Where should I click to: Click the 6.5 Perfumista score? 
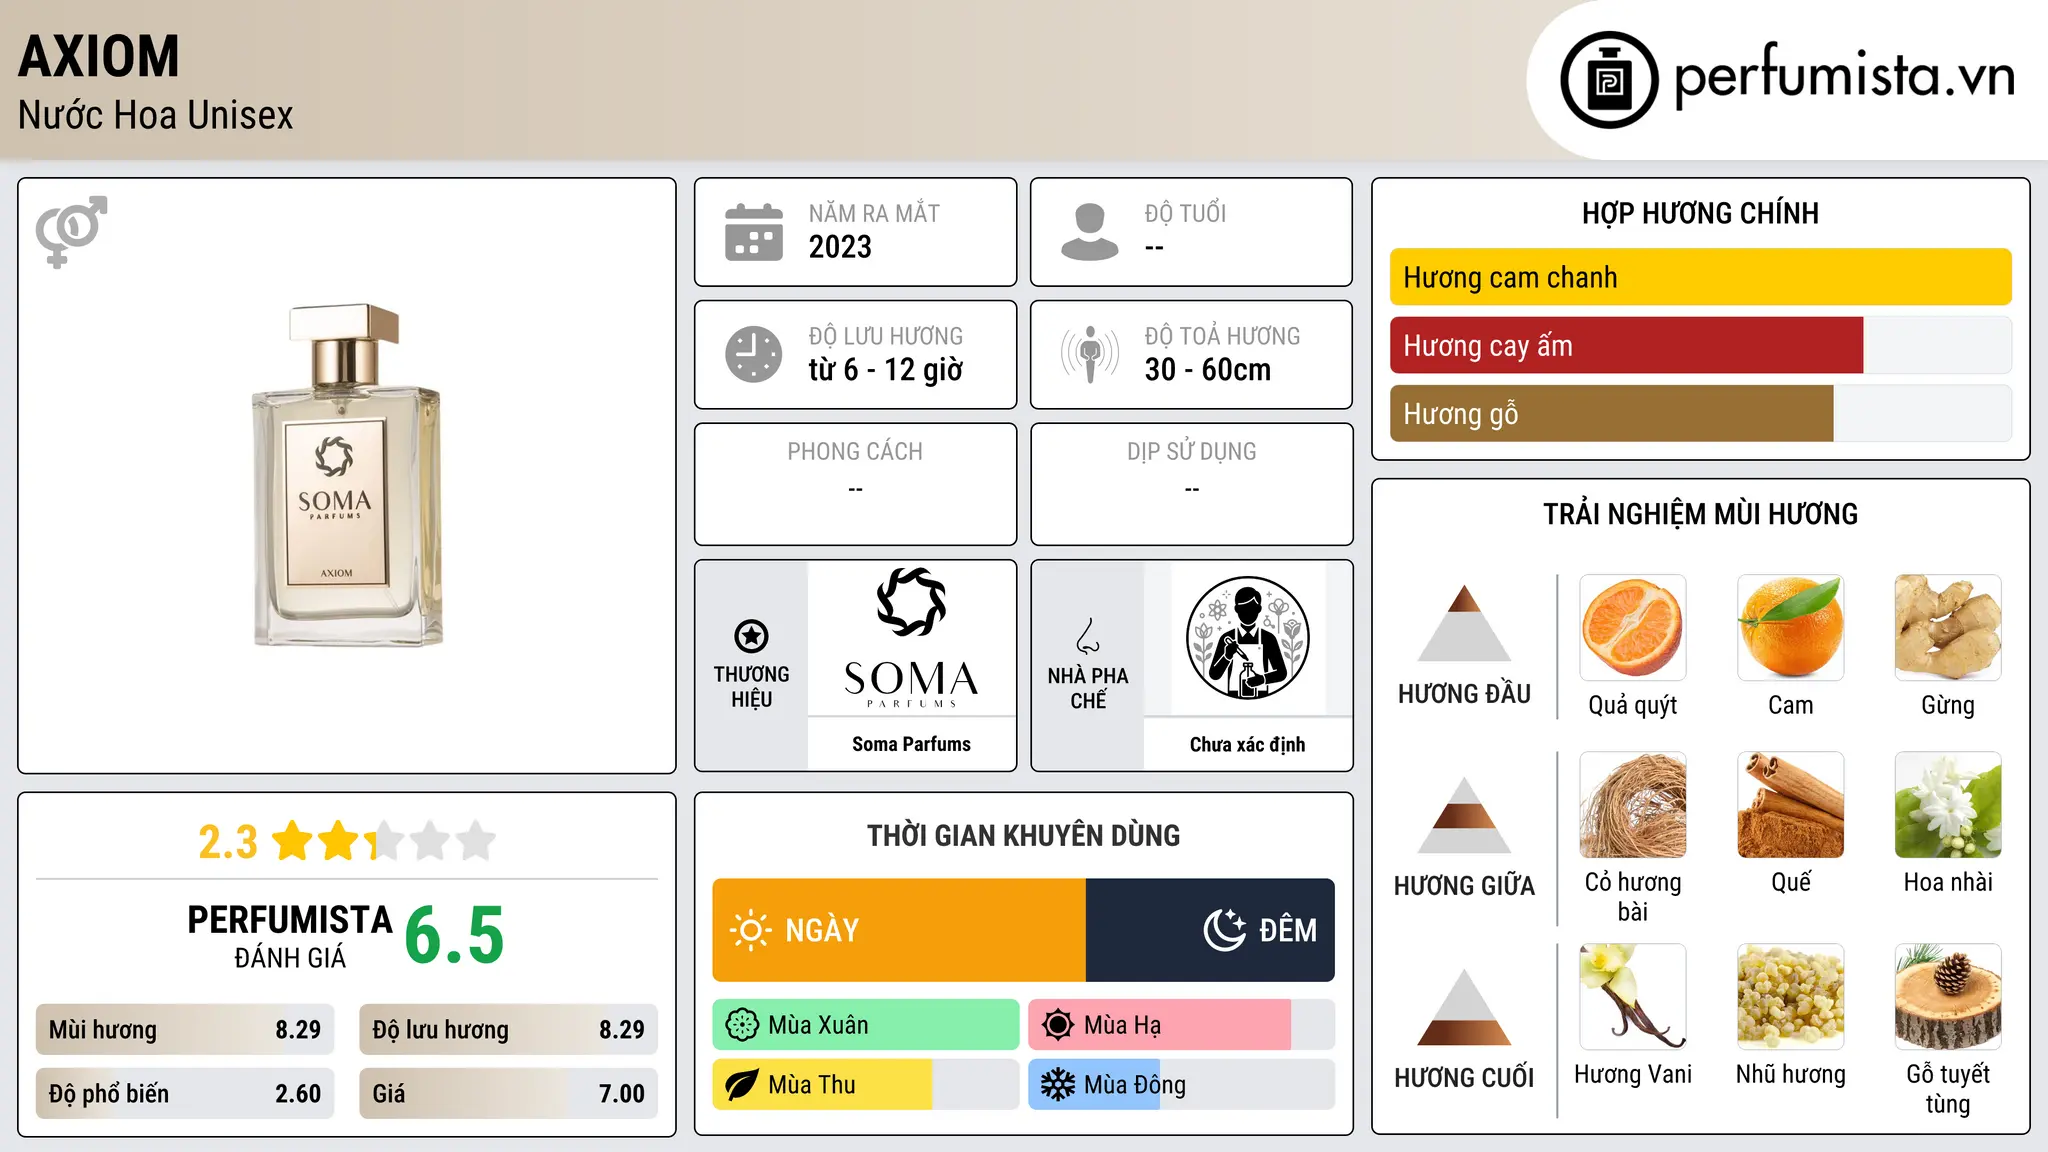coord(454,935)
